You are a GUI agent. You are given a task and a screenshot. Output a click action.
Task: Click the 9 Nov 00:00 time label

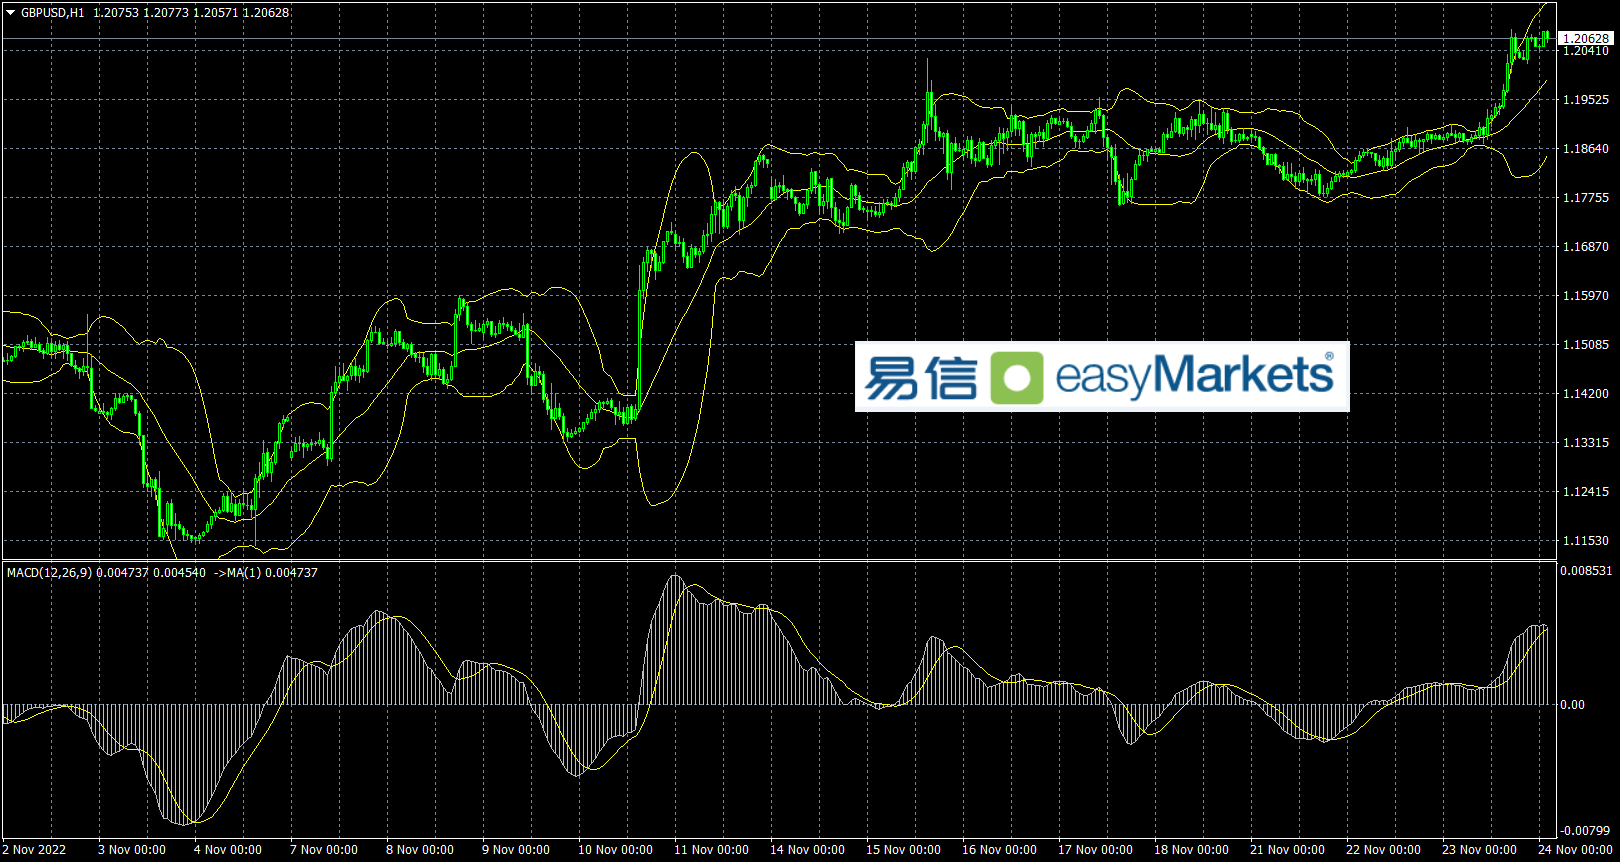pos(516,850)
